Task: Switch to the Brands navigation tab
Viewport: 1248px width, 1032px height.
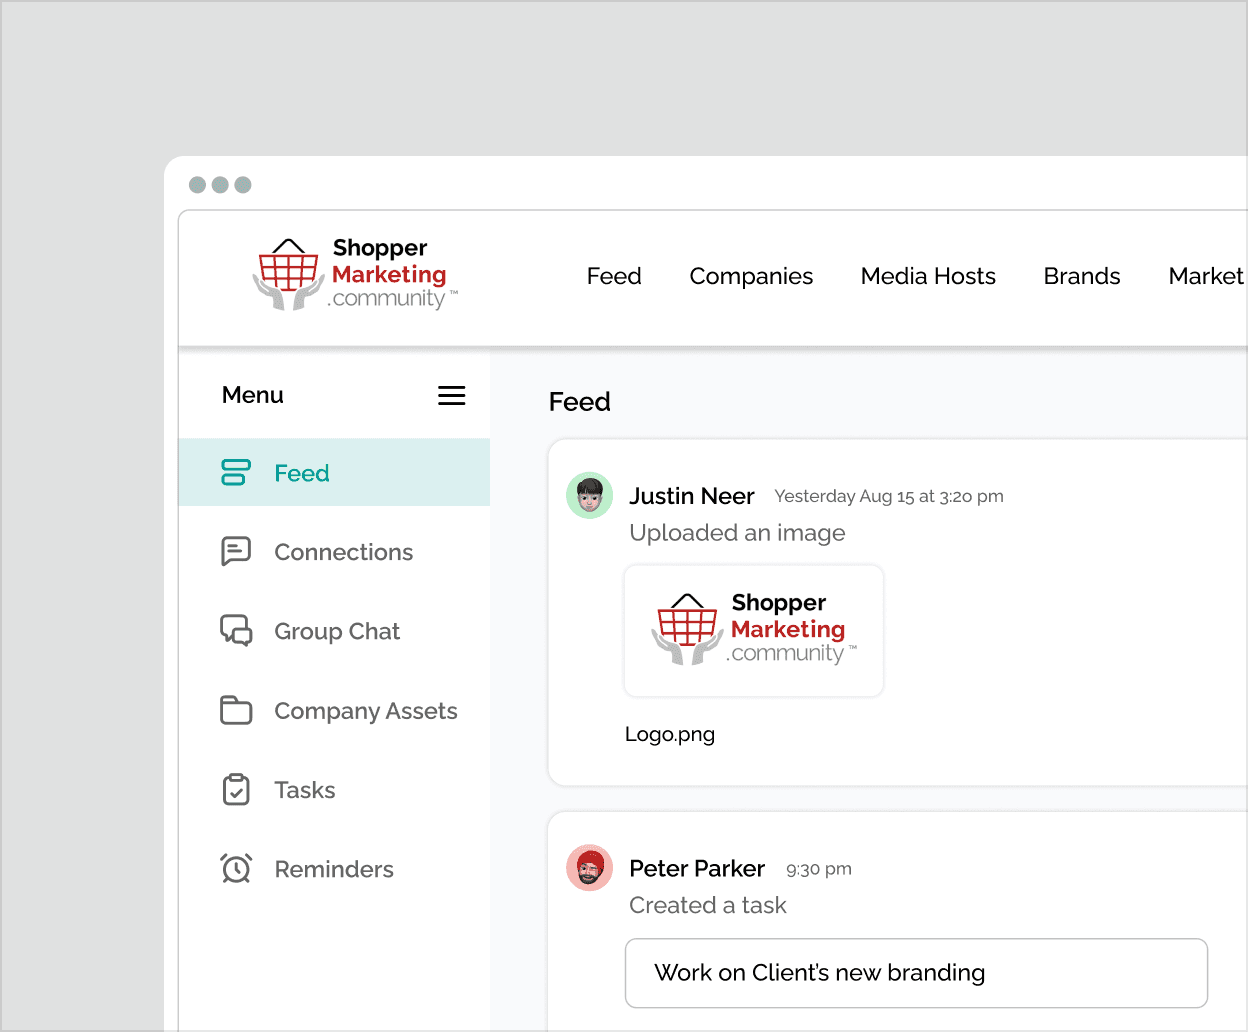Action: (x=1082, y=276)
